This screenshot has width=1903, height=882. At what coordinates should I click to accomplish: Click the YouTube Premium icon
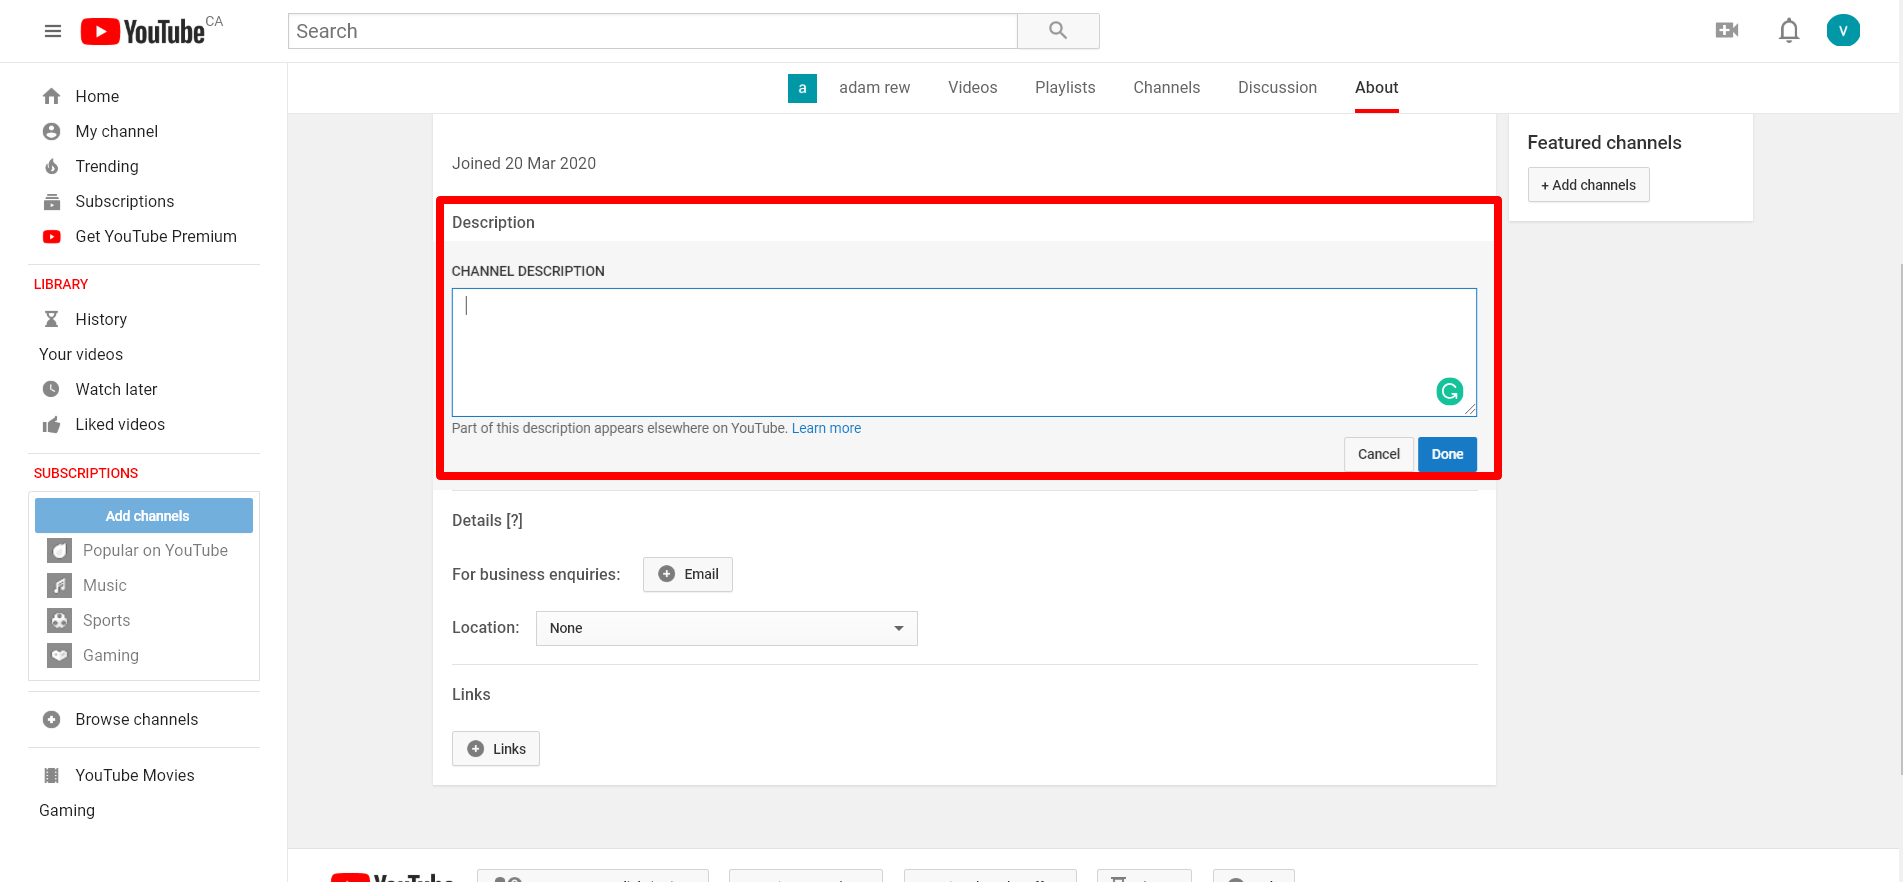pyautogui.click(x=52, y=236)
